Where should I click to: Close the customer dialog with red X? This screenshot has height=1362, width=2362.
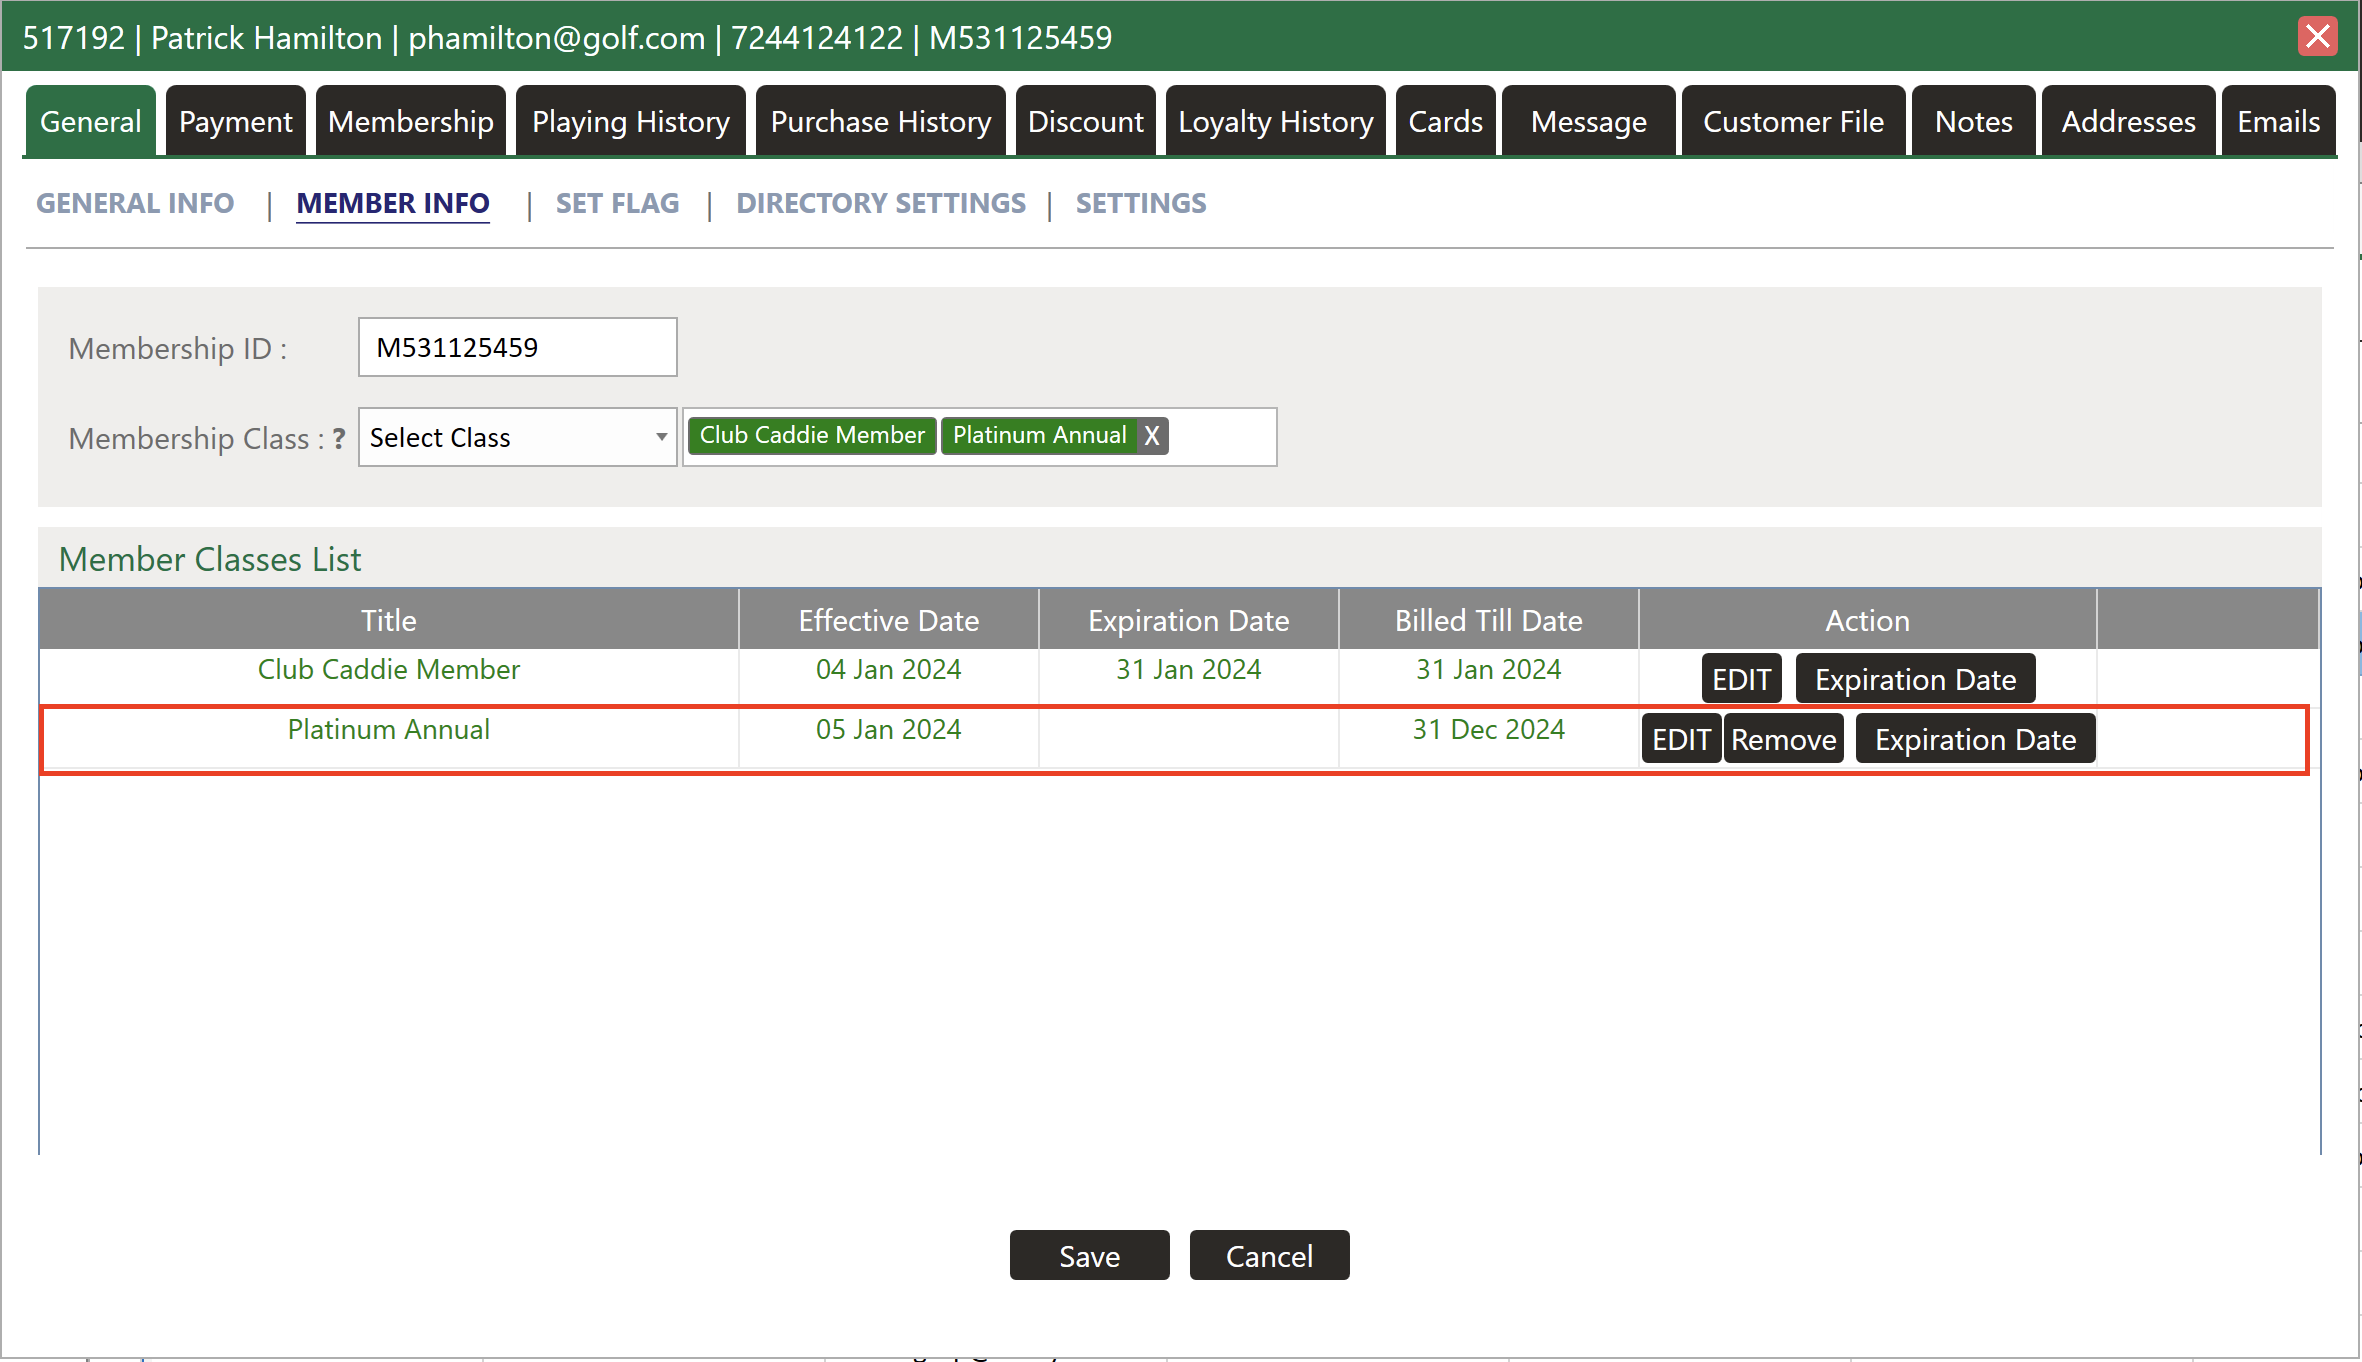[x=2317, y=37]
